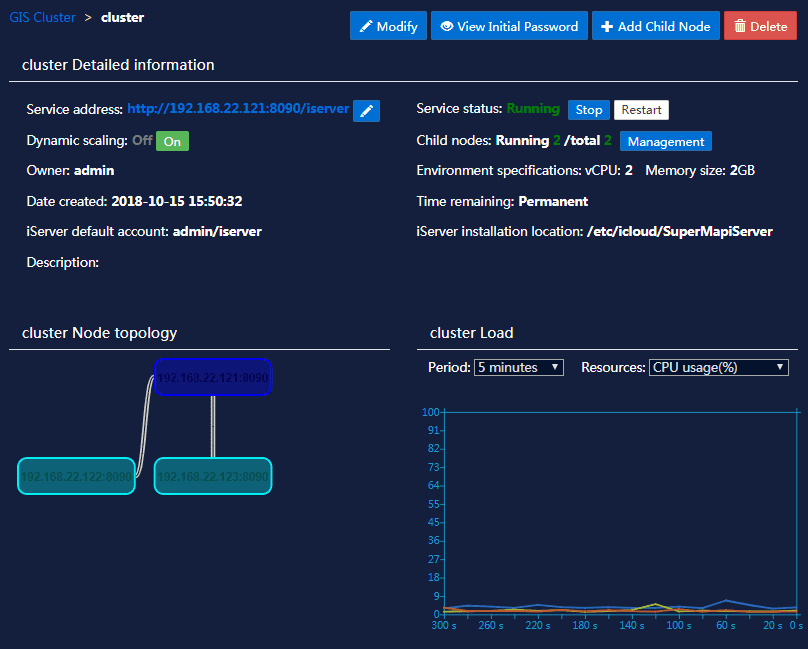Select child node 192.168.22.122:8090 in topology
Image resolution: width=808 pixels, height=649 pixels.
point(76,476)
